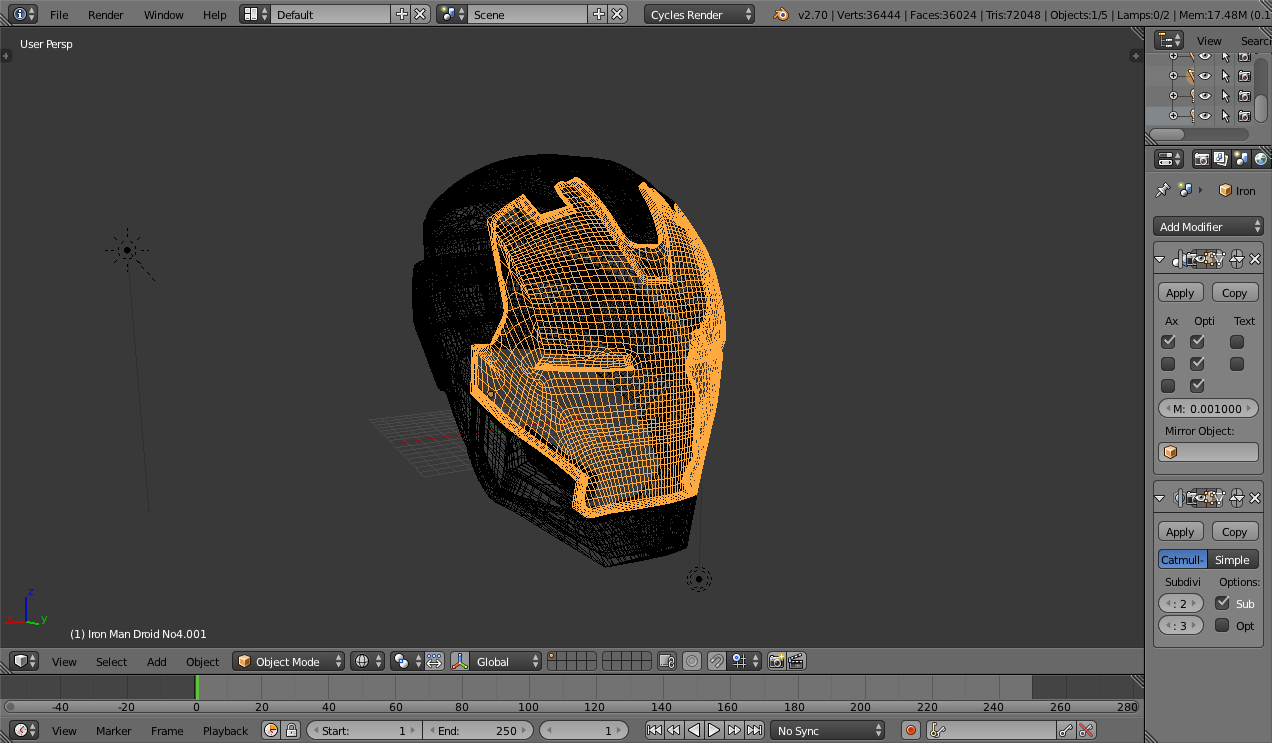Viewport: 1272px width, 743px height.
Task: Collapse the Subdivision Surface modifier panel
Action: 1160,498
